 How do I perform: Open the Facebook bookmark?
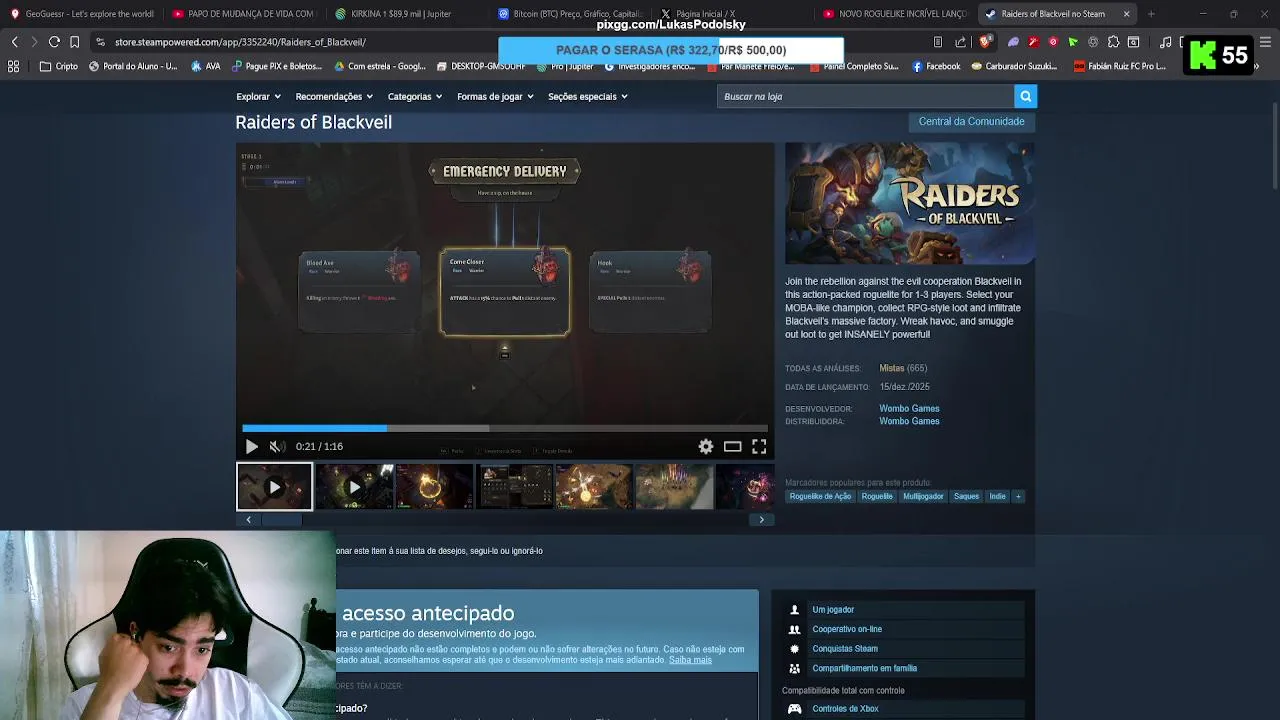coord(936,66)
